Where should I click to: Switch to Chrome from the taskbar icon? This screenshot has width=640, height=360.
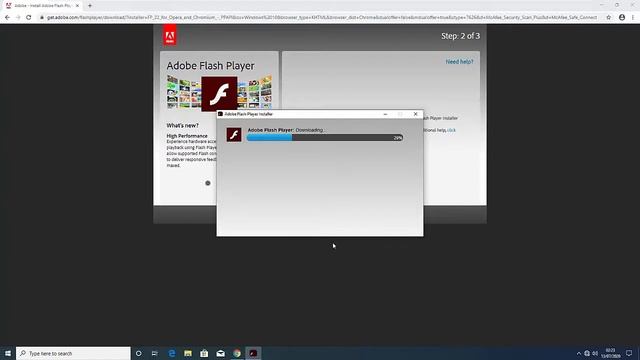[237, 353]
